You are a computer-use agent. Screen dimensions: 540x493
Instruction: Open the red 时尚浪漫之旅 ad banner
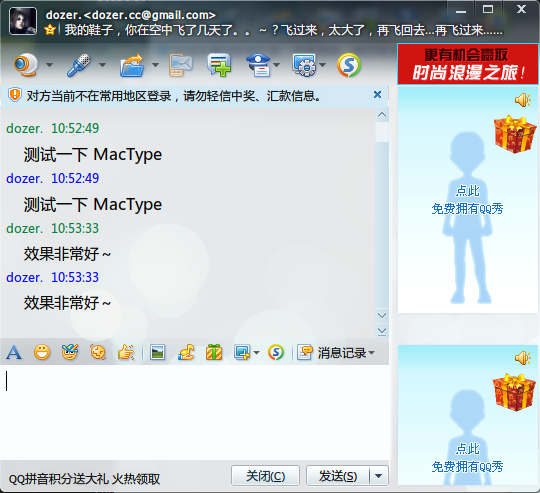pyautogui.click(x=468, y=64)
